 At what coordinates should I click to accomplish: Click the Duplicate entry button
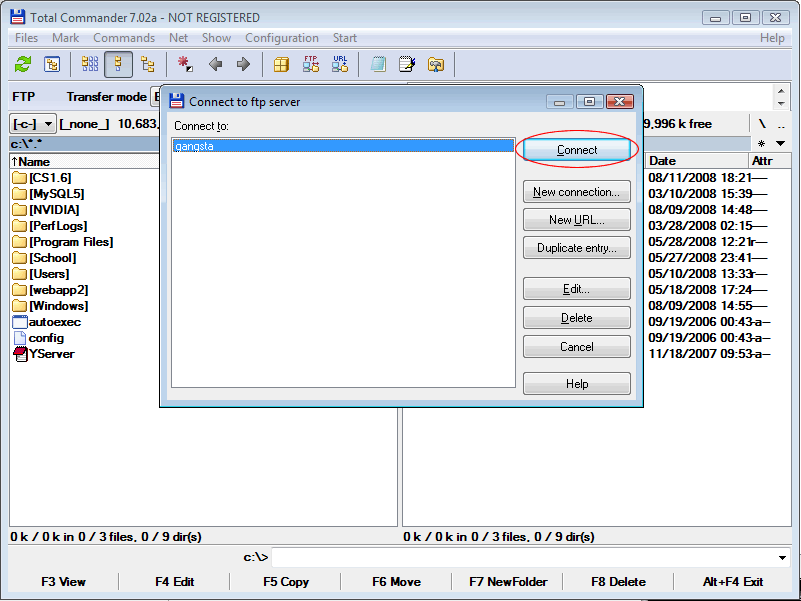click(x=576, y=248)
